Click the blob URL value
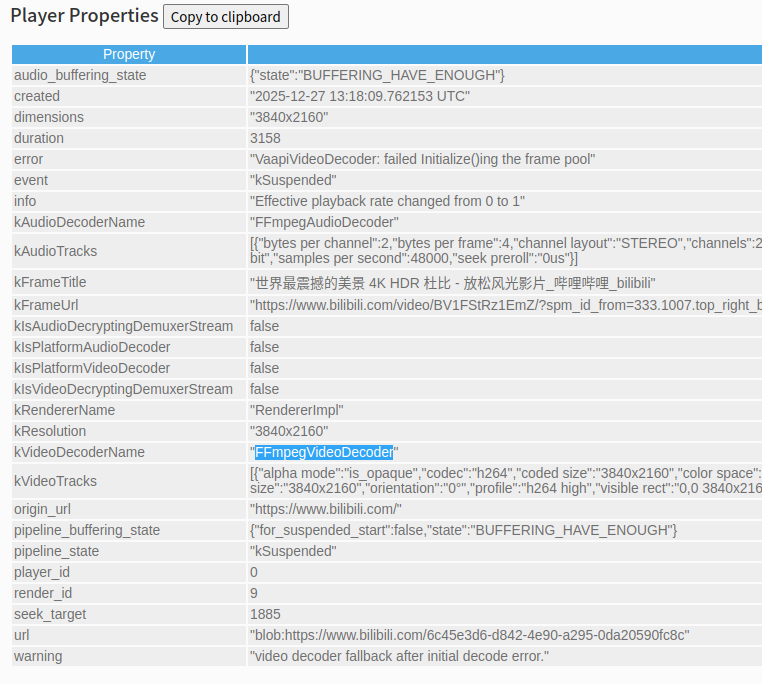This screenshot has width=762, height=684. [x=469, y=635]
